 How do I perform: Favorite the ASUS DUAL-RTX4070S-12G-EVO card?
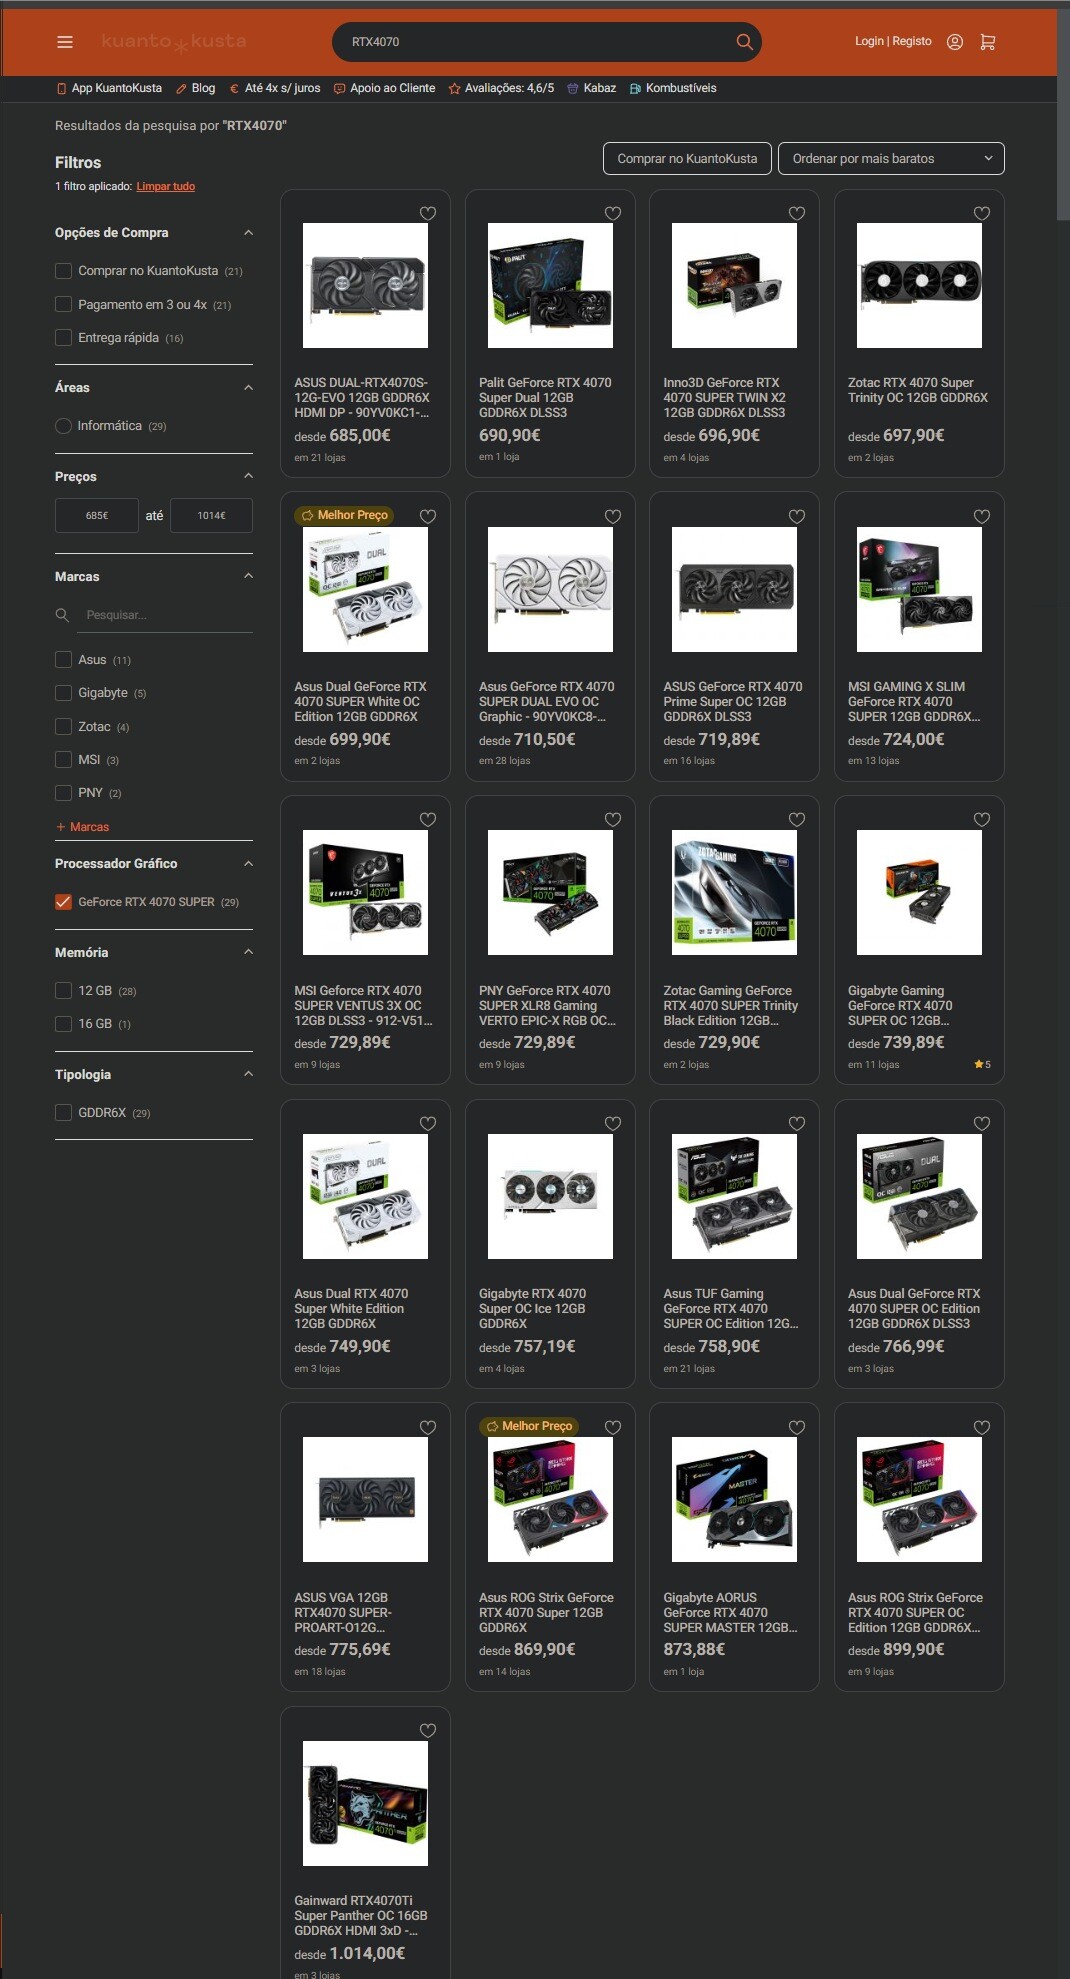428,213
